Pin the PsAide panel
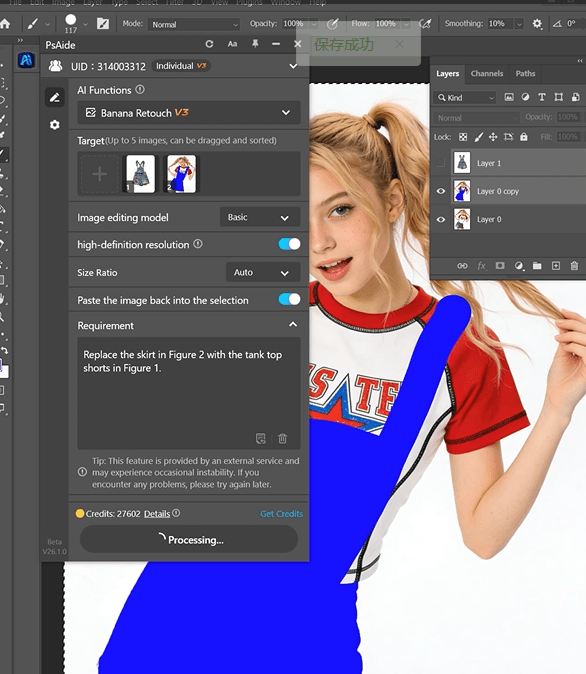This screenshot has height=674, width=586. [x=255, y=44]
